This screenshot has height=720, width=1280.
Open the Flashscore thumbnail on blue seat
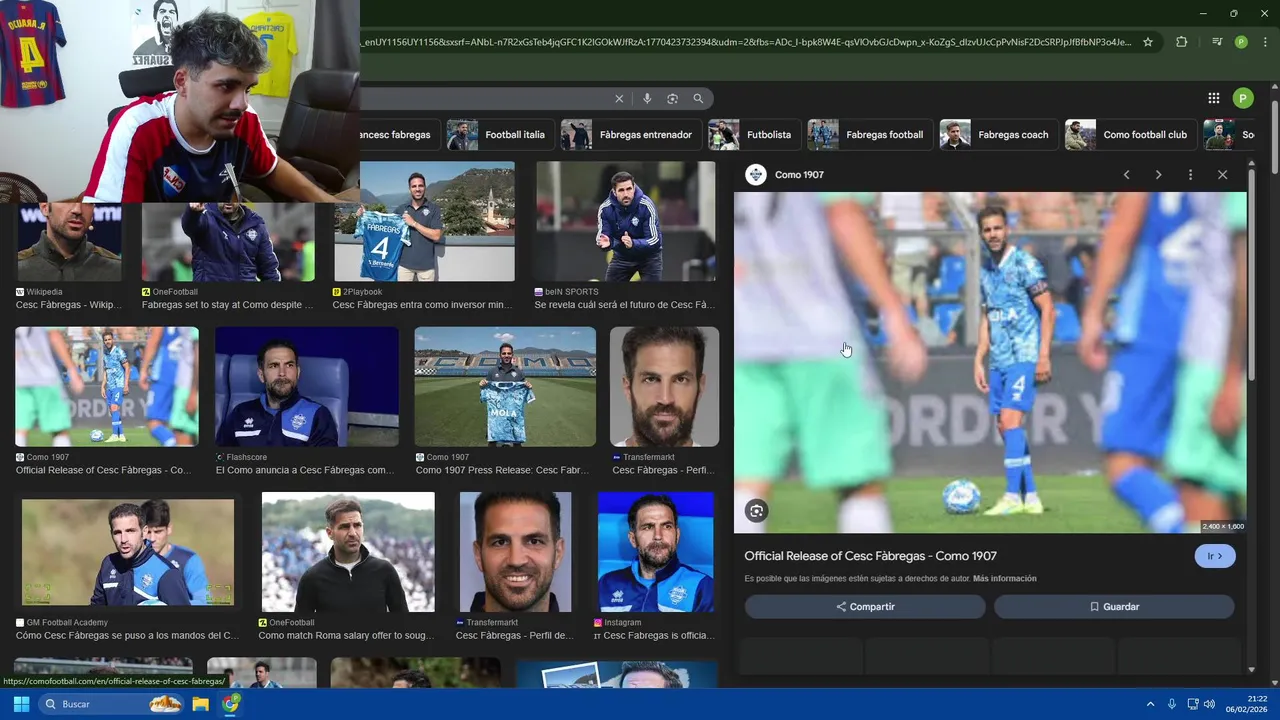306,386
